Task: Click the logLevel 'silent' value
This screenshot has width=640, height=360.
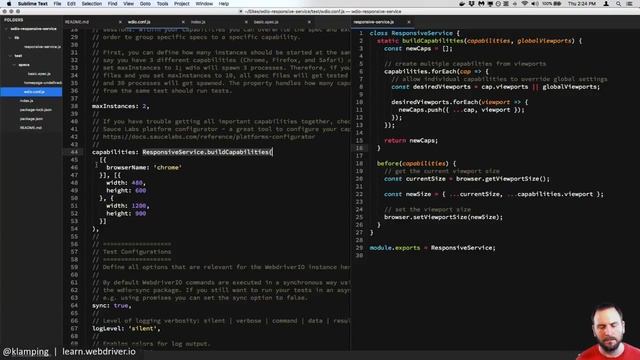Action: tap(142, 329)
